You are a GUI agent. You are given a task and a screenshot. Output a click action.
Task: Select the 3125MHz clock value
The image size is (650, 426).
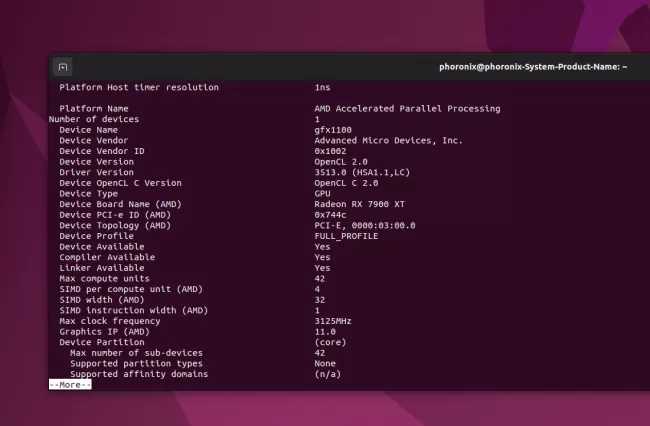[x=333, y=321]
